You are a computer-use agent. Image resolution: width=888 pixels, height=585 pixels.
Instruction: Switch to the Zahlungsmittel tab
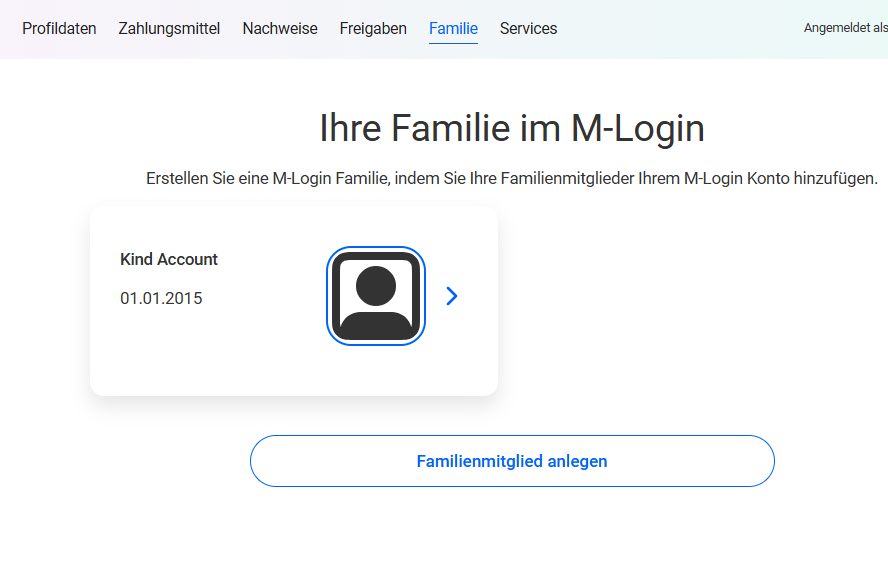169,29
